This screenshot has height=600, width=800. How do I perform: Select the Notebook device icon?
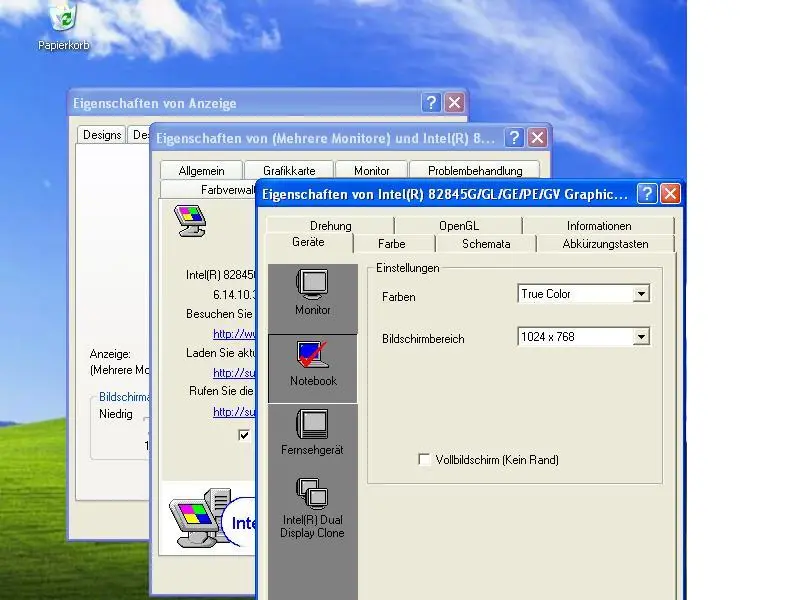[x=312, y=363]
